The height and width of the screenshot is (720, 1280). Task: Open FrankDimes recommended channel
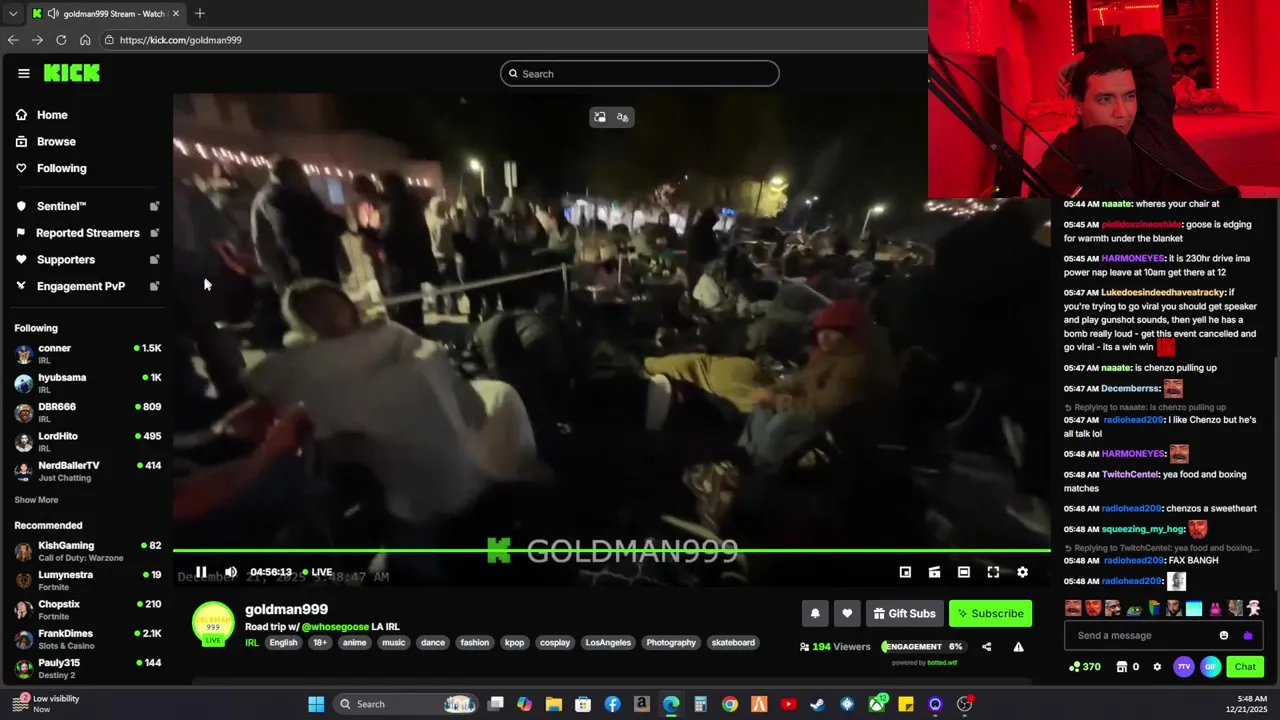click(x=87, y=639)
